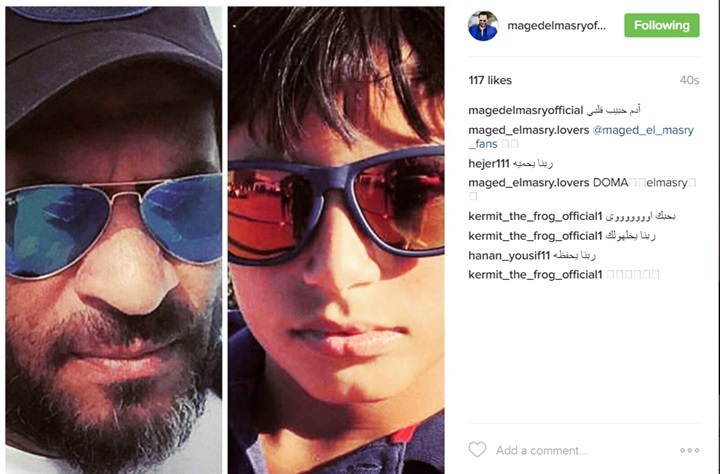Open the header username magedelmasryof...
720x474 pixels.
coord(557,26)
